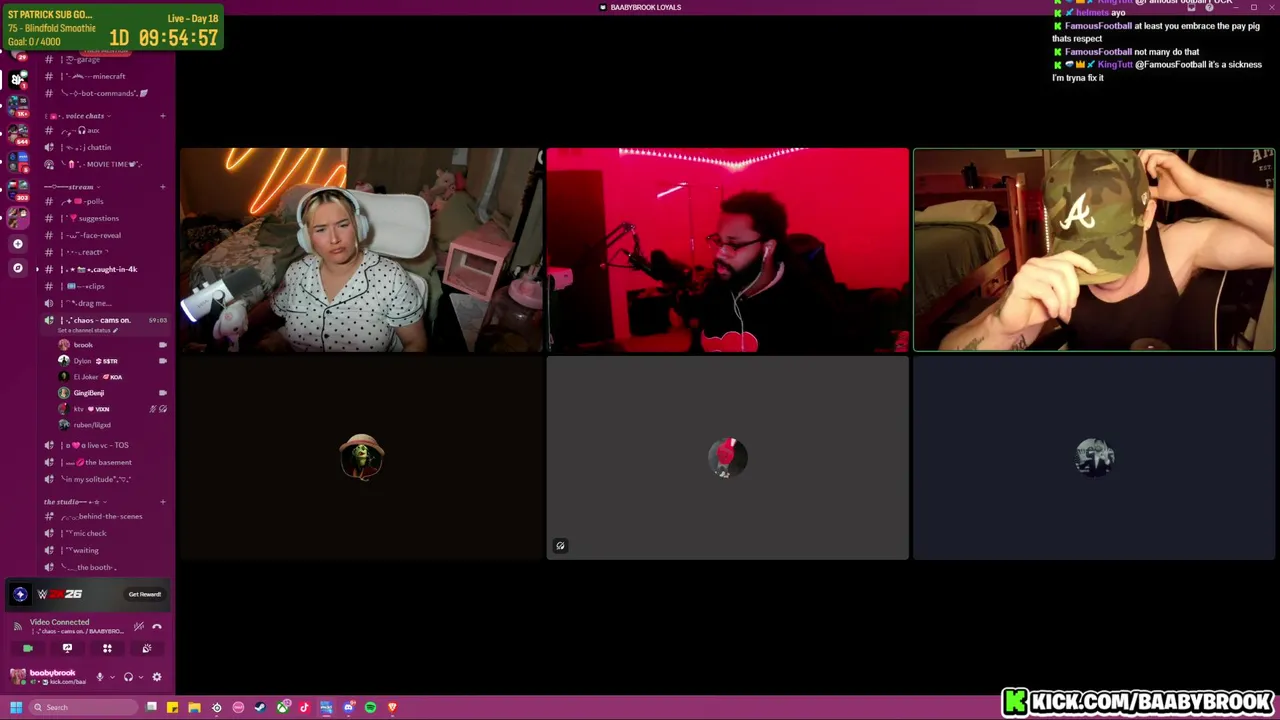Join the j chattin voice channel

105,147
